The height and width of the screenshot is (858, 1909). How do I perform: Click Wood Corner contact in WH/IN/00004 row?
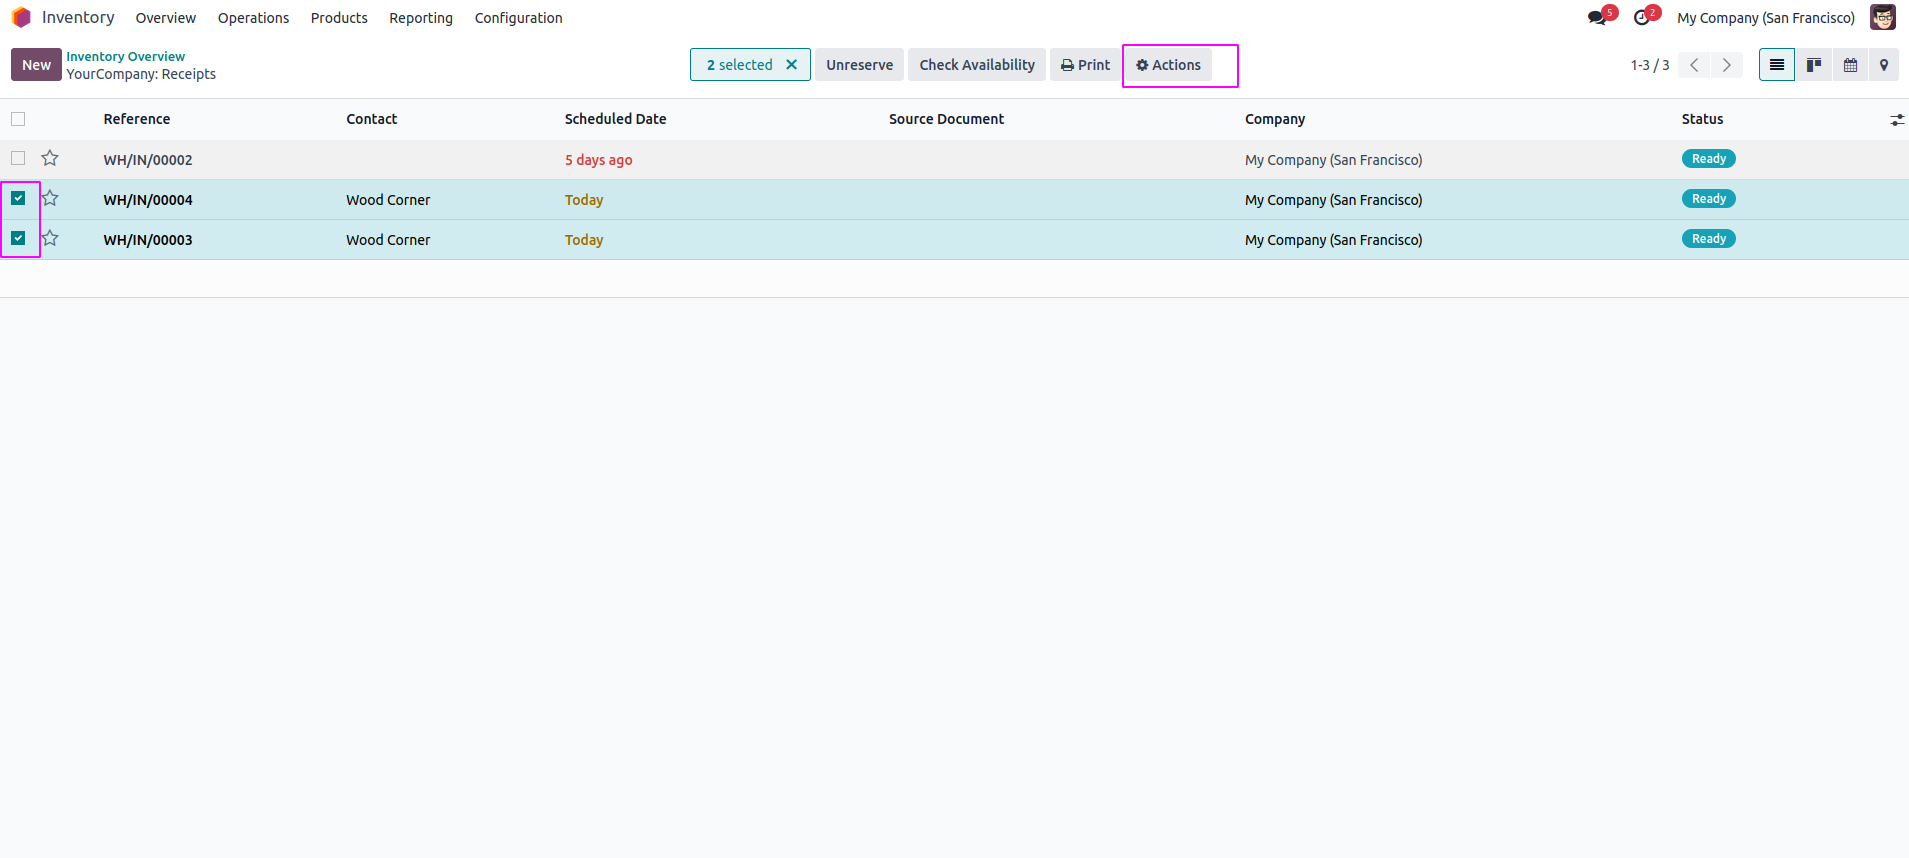pos(388,200)
